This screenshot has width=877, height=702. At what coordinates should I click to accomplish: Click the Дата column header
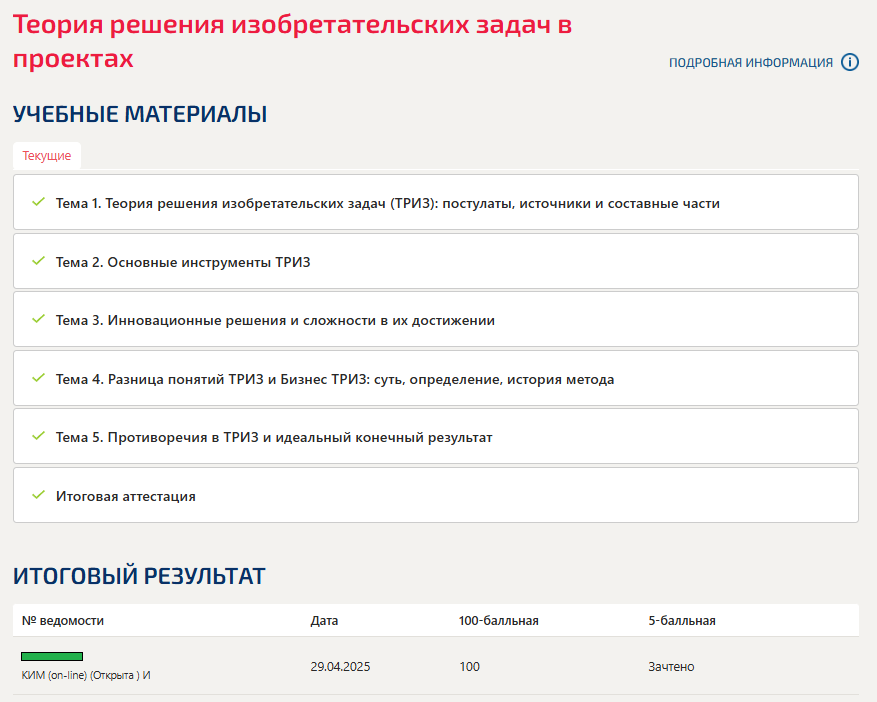(324, 620)
